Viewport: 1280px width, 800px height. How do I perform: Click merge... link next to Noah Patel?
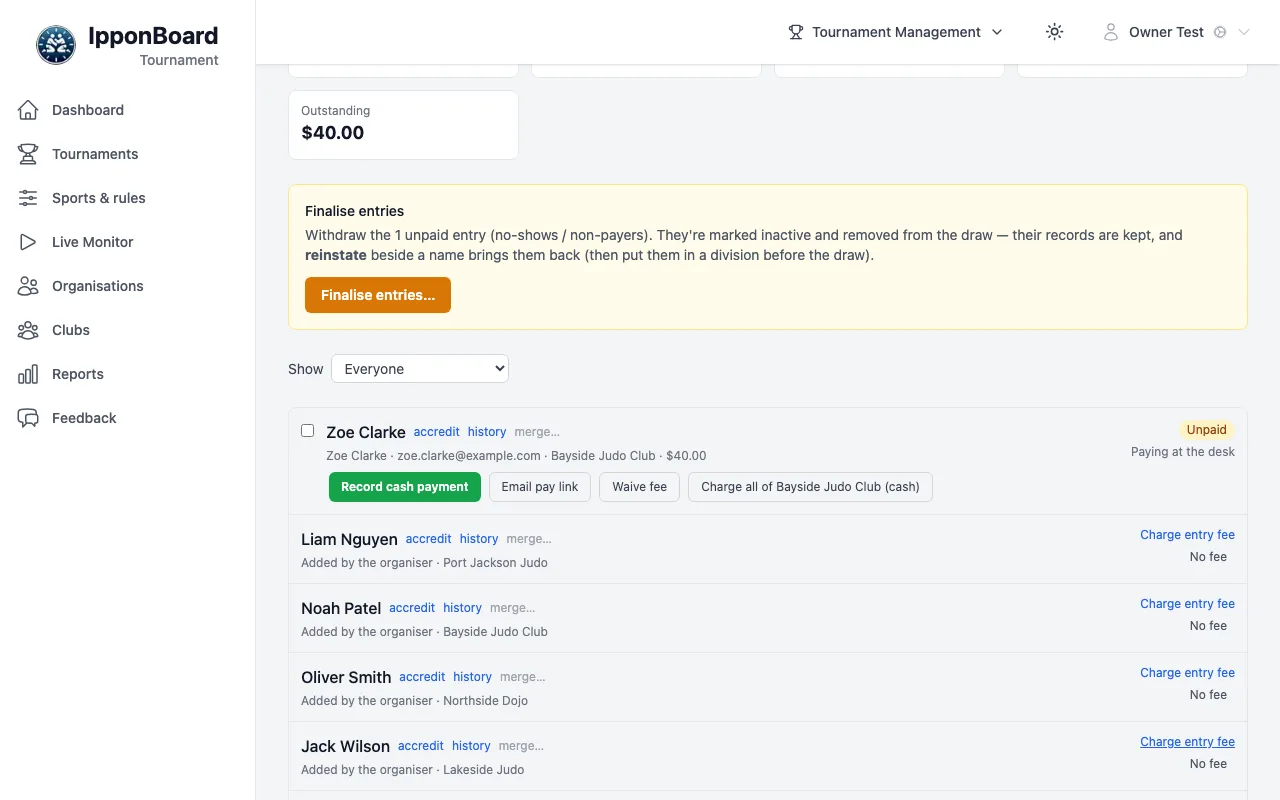pyautogui.click(x=513, y=608)
